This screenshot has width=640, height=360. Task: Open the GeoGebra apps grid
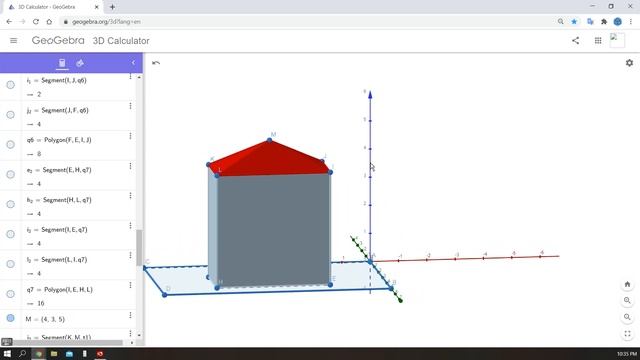coord(598,40)
